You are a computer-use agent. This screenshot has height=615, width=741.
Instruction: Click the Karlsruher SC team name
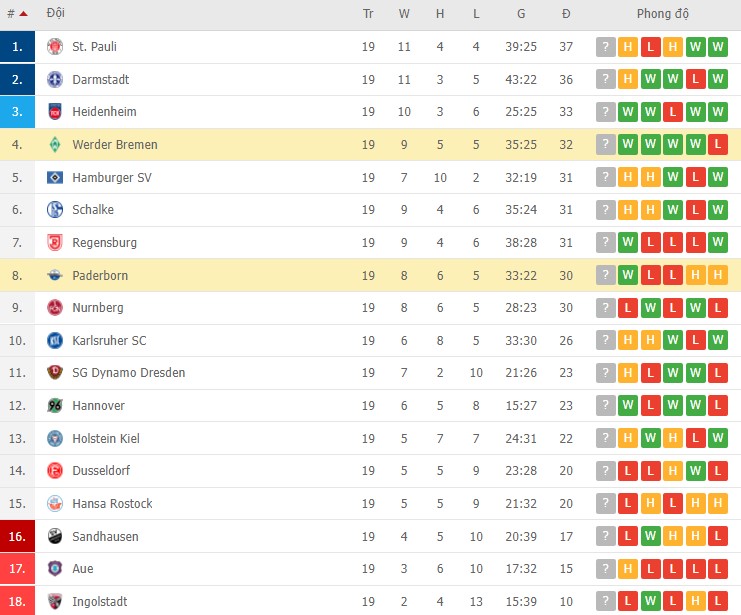click(109, 341)
